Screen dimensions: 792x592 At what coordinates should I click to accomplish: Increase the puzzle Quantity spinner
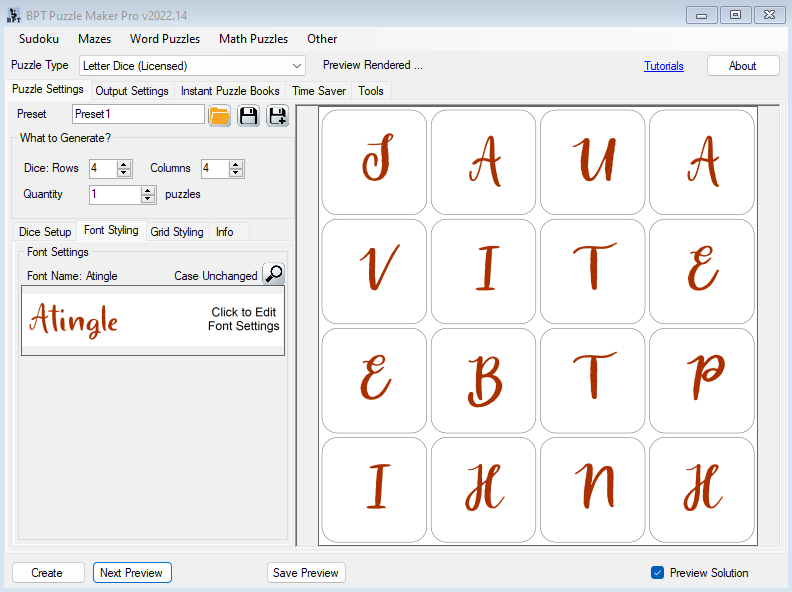coord(149,190)
